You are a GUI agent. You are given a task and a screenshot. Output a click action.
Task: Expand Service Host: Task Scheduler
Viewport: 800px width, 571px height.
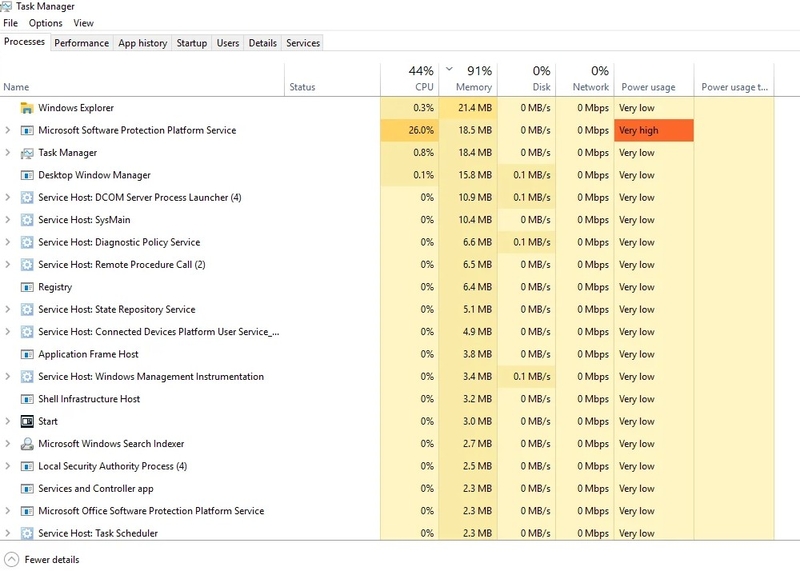[x=8, y=534]
